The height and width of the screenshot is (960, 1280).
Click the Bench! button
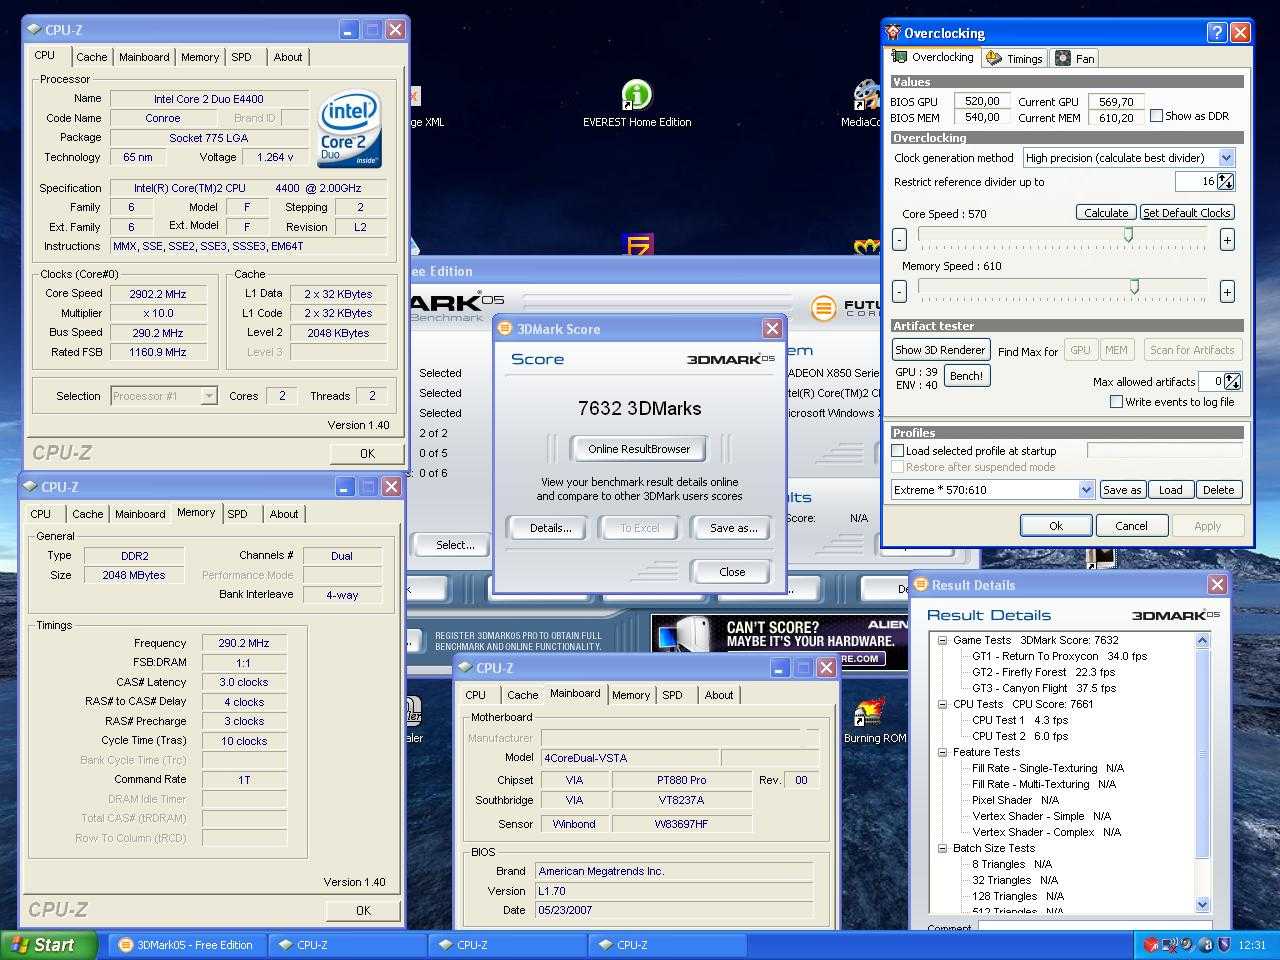pyautogui.click(x=966, y=376)
